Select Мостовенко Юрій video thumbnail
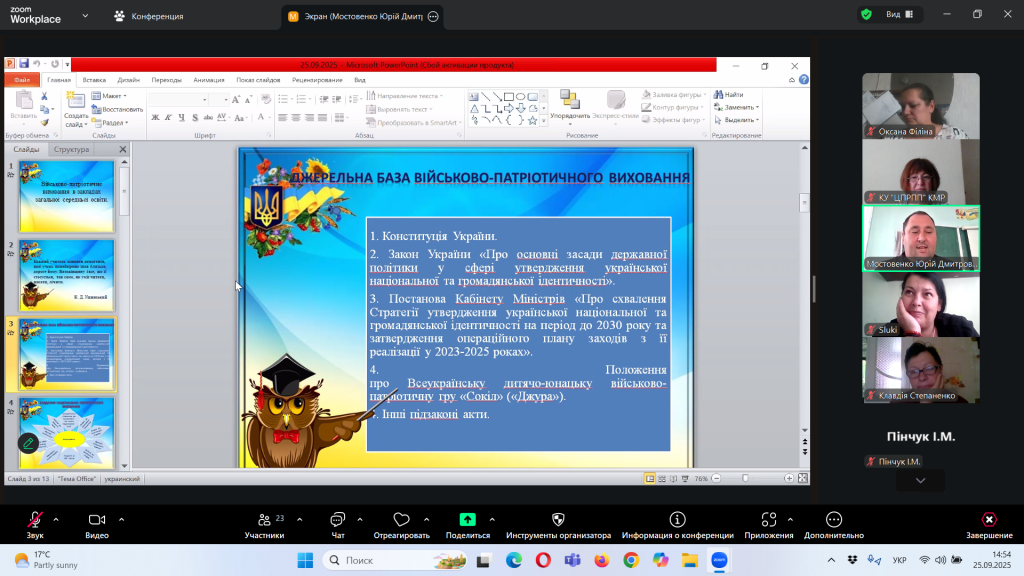Viewport: 1024px width, 576px height. pyautogui.click(x=921, y=238)
